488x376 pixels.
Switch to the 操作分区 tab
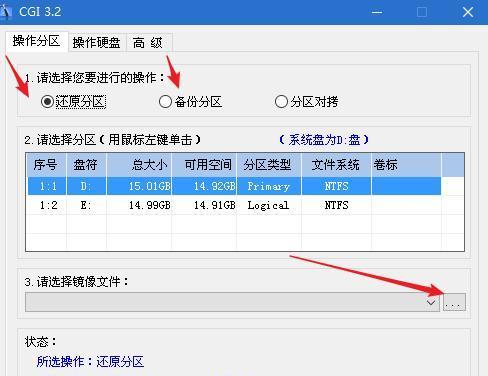(x=37, y=41)
